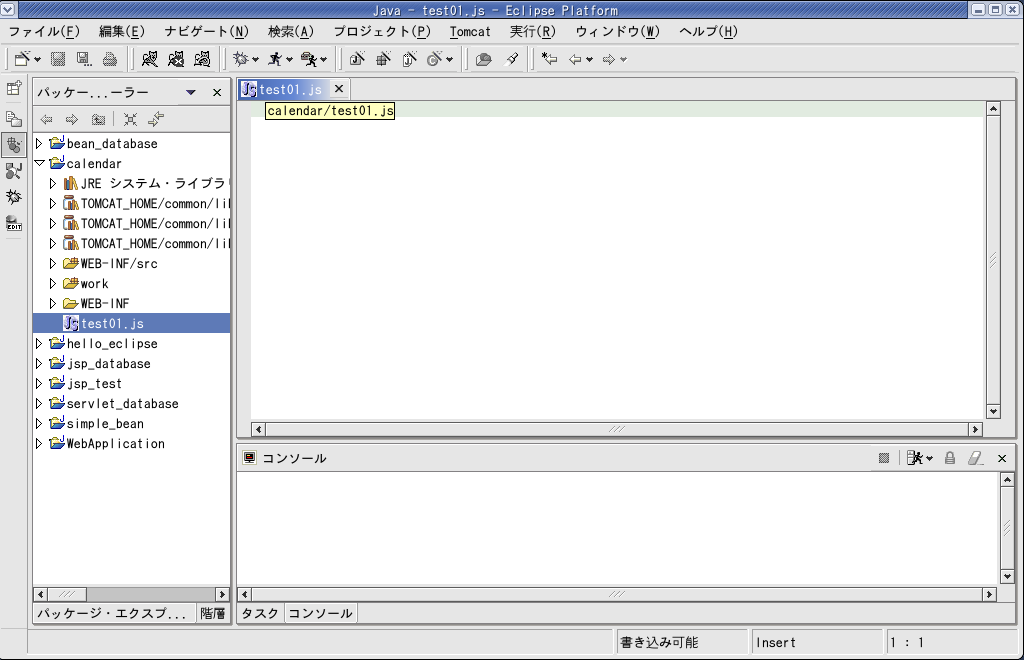Viewport: 1024px width, 660px height.
Task: Open the Tomcat menu
Action: pyautogui.click(x=470, y=31)
